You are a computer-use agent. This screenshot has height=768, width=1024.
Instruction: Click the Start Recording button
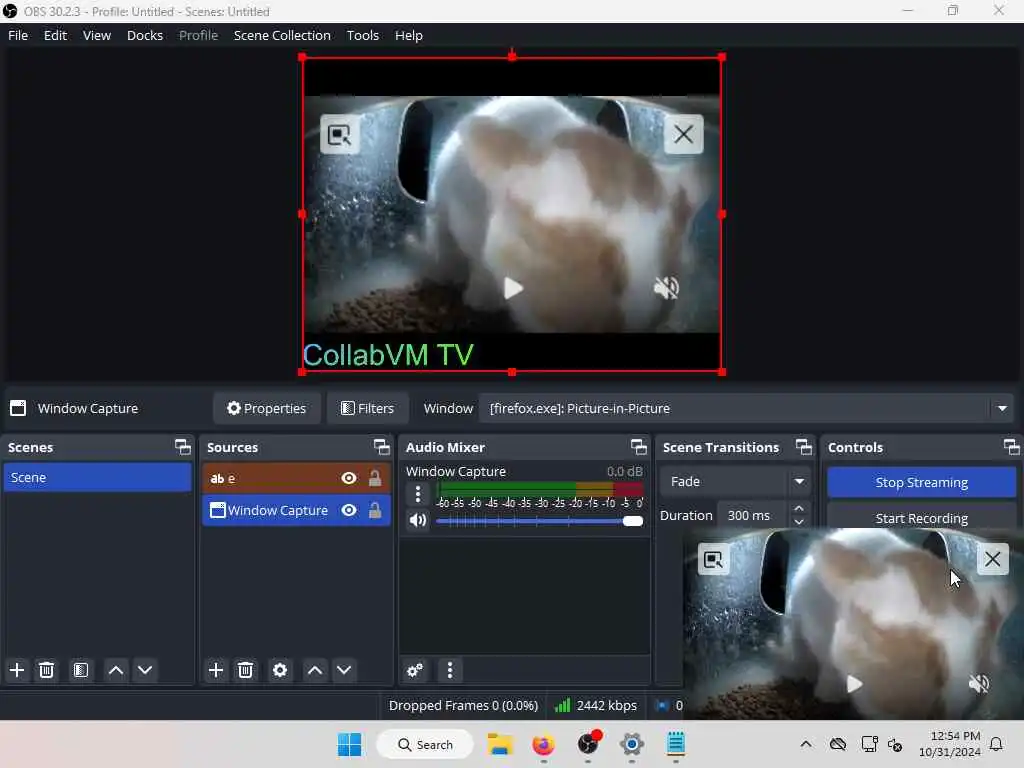tap(921, 518)
